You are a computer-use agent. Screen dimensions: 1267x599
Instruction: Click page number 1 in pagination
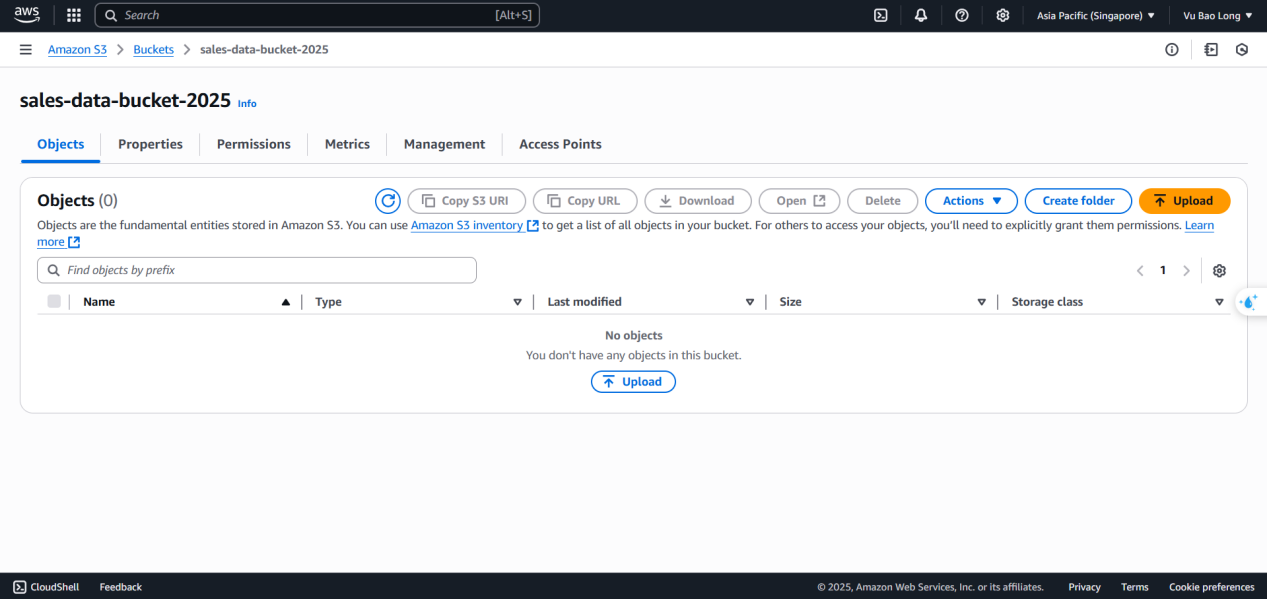coord(1163,271)
